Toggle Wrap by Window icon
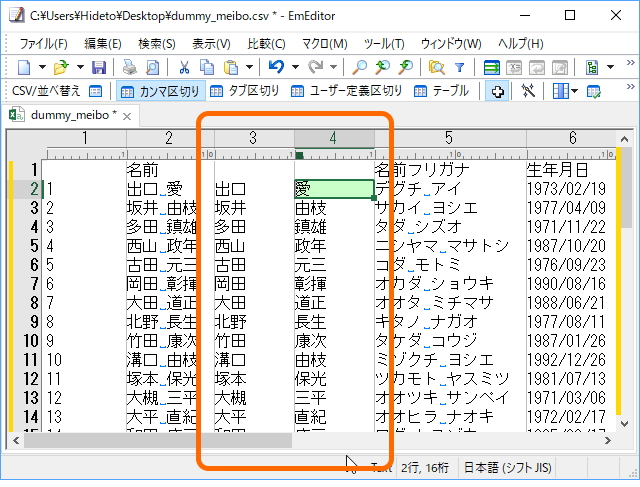Viewport: 640px width, 487px height. (537, 67)
